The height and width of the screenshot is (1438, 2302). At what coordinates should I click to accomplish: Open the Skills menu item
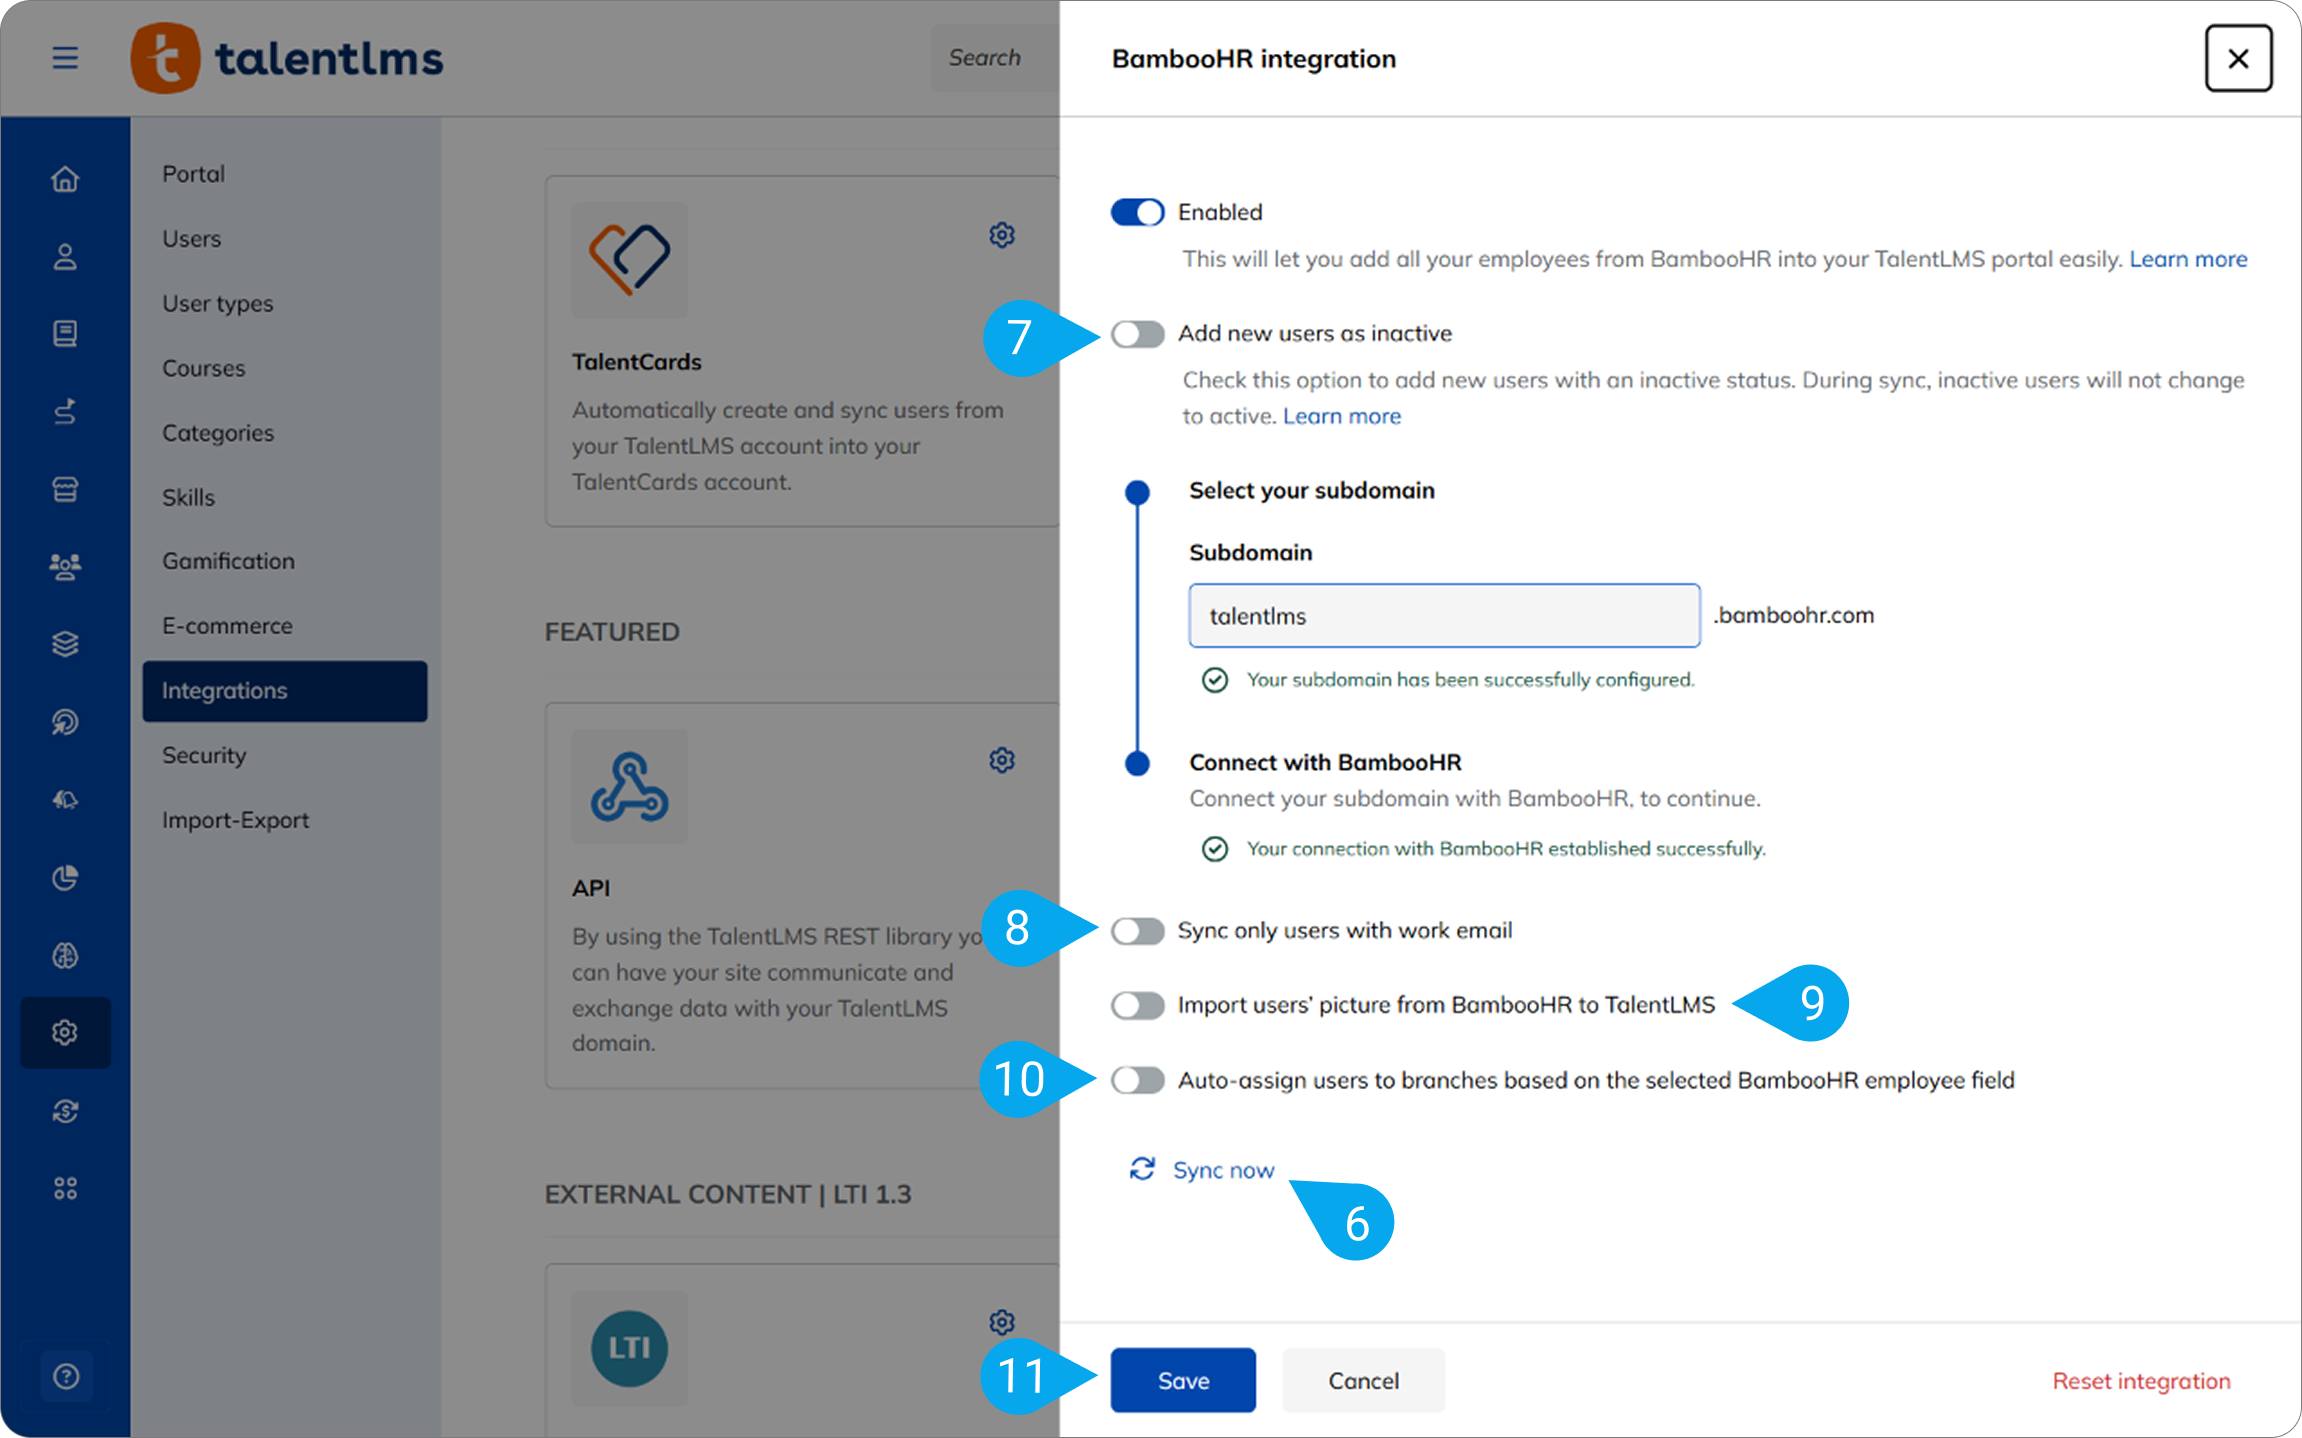(285, 497)
